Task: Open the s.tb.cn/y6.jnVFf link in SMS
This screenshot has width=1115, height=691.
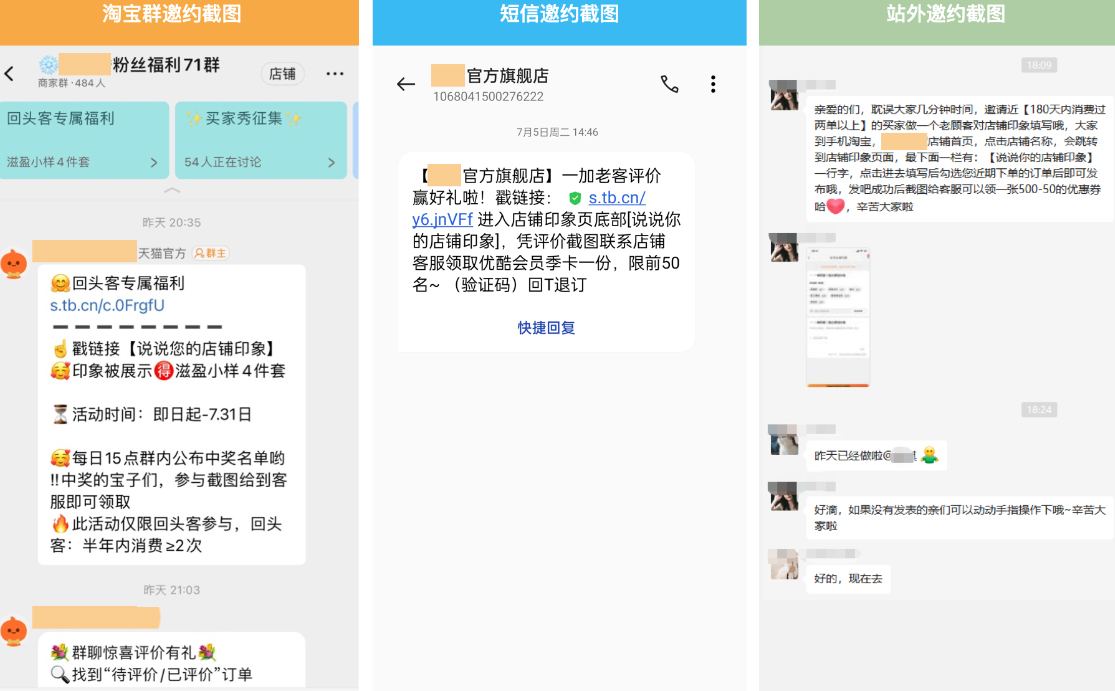Action: (529, 208)
